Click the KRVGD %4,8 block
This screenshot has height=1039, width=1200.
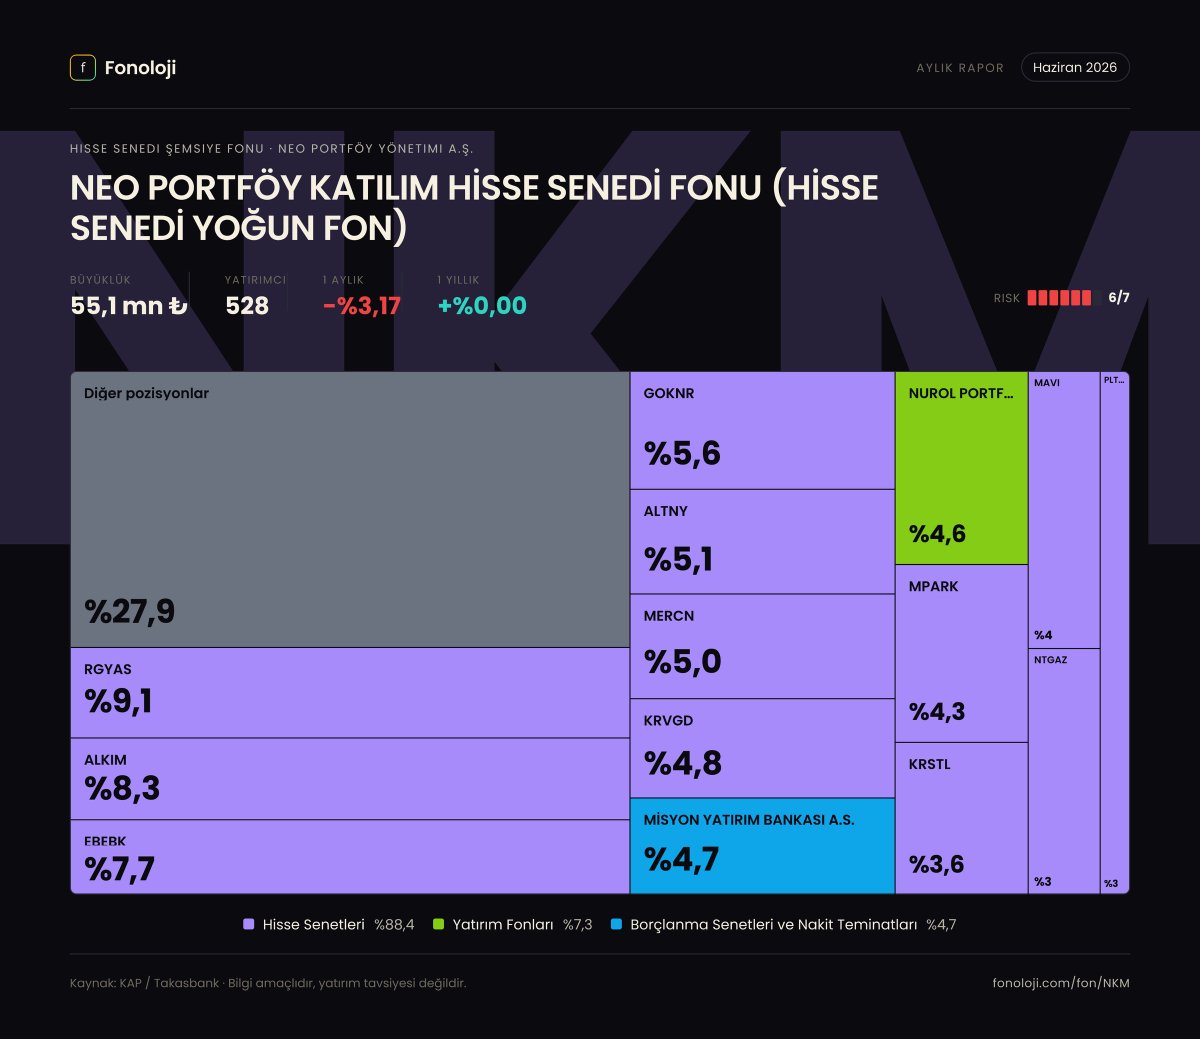click(x=762, y=748)
